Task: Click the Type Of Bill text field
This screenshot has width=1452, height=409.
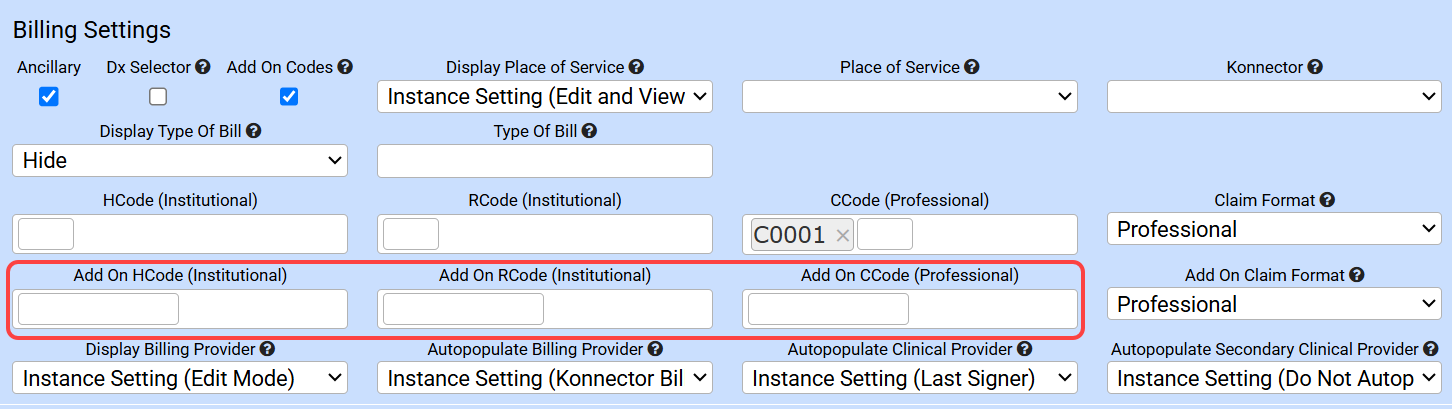Action: [x=545, y=160]
